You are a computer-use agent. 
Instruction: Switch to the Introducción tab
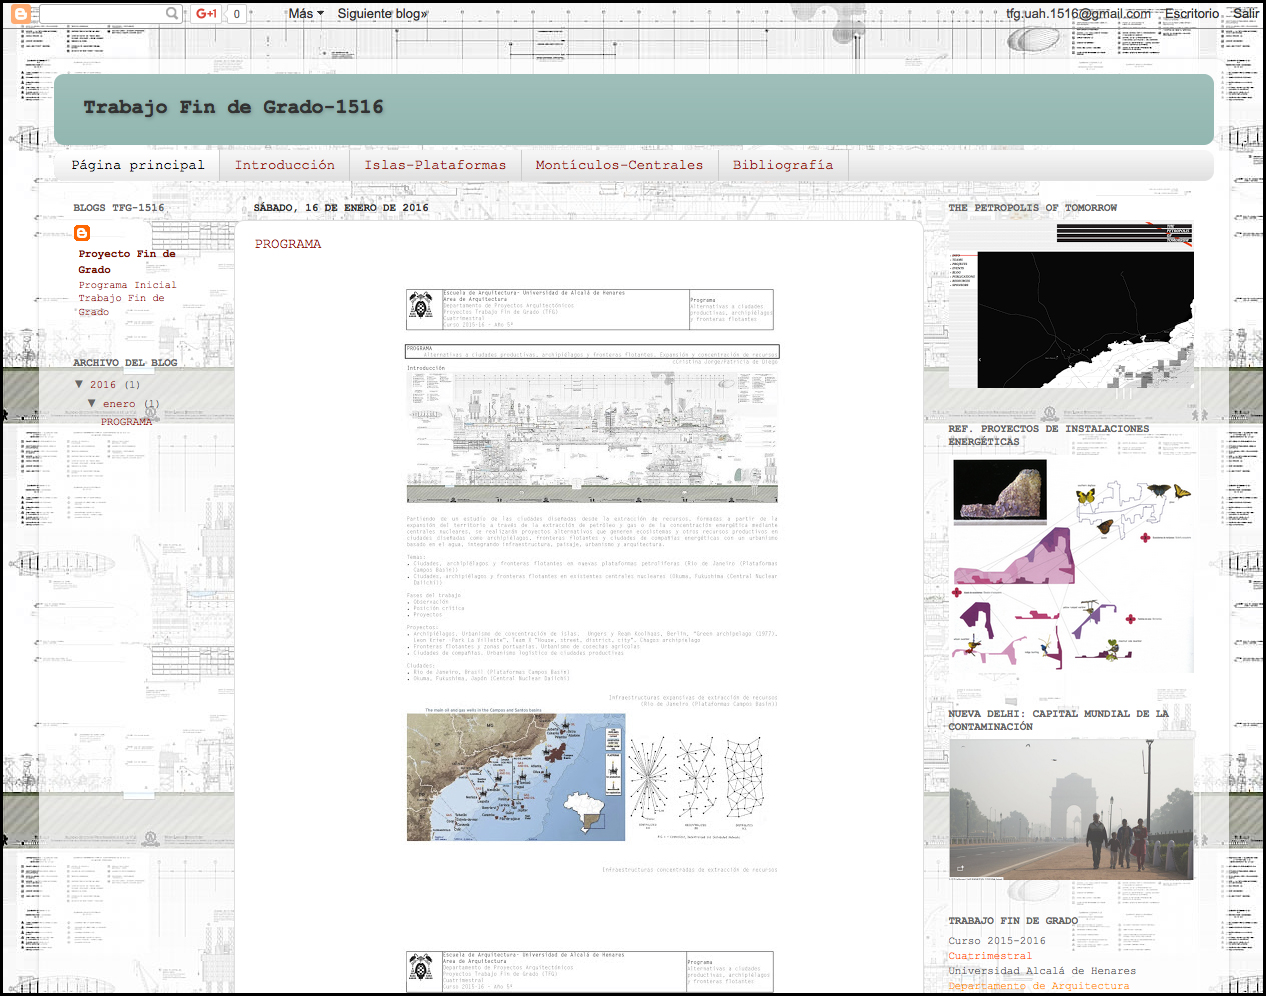click(284, 165)
